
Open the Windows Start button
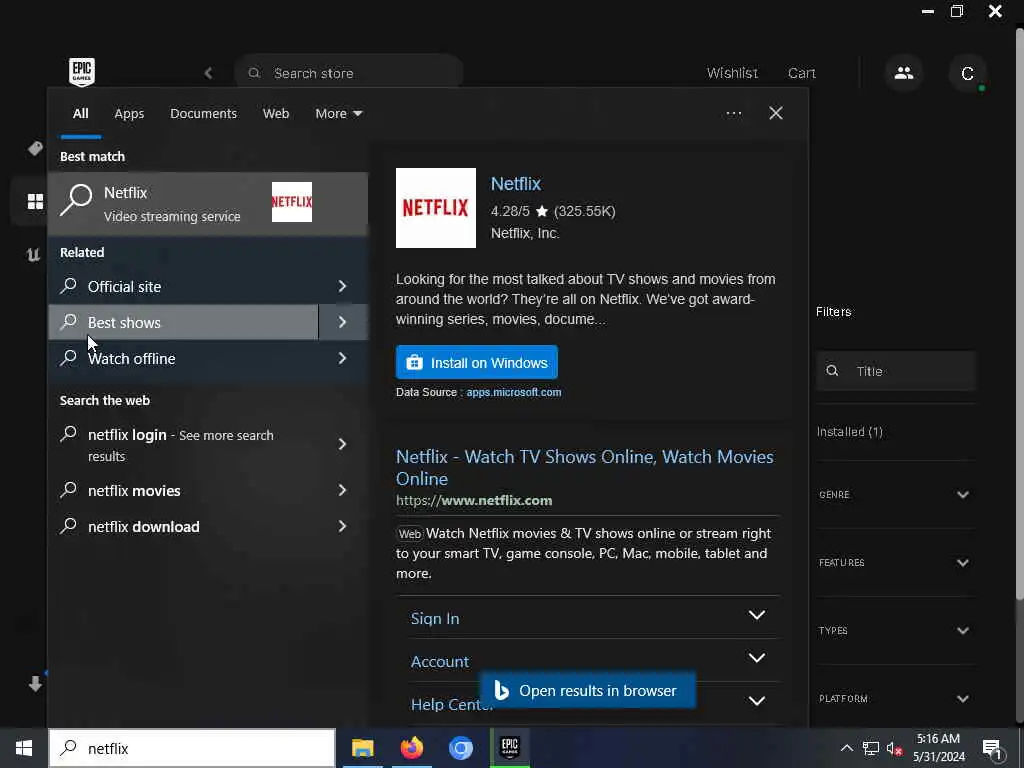coord(24,748)
